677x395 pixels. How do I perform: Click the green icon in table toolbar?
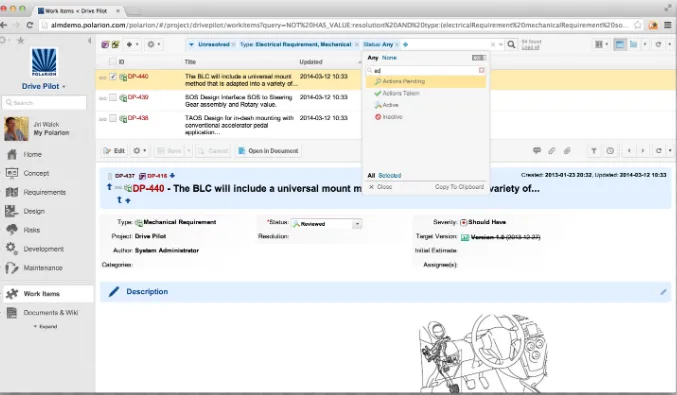pos(115,44)
